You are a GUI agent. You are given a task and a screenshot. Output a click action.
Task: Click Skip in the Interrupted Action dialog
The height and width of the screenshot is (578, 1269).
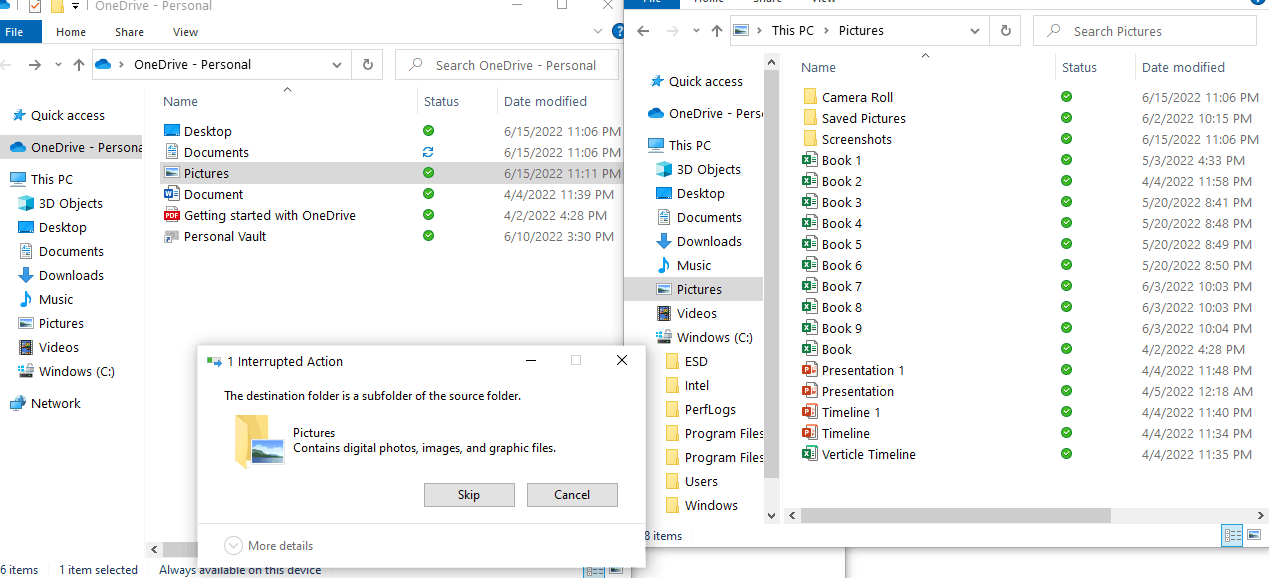point(469,495)
